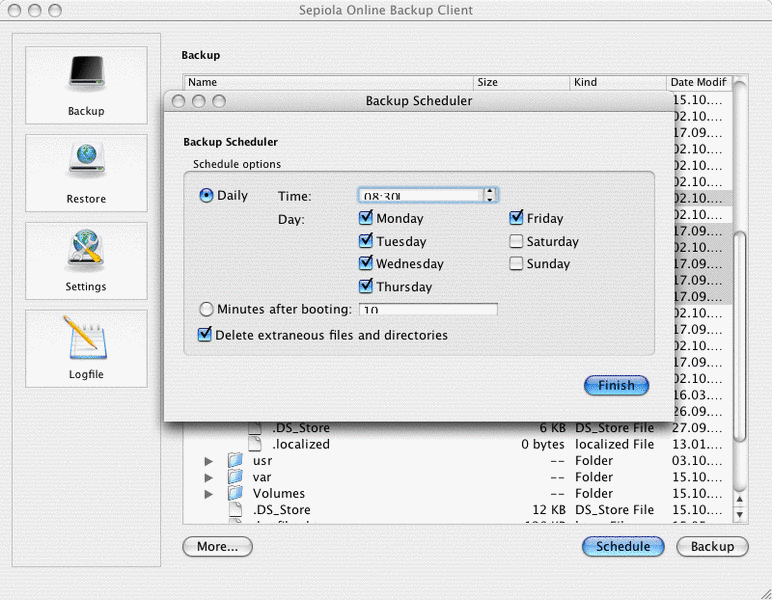Uncheck the Friday checkbox

click(x=516, y=217)
